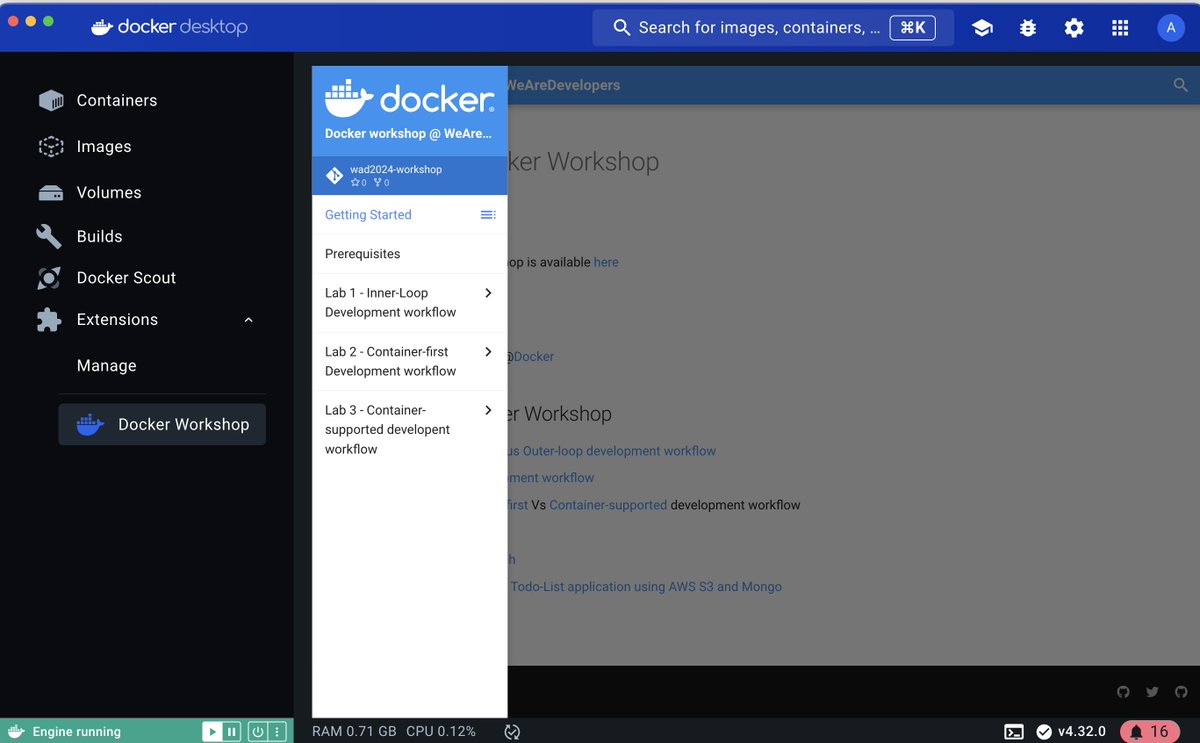This screenshot has height=743, width=1200.
Task: Follow the @Docker link
Action: [x=530, y=357]
